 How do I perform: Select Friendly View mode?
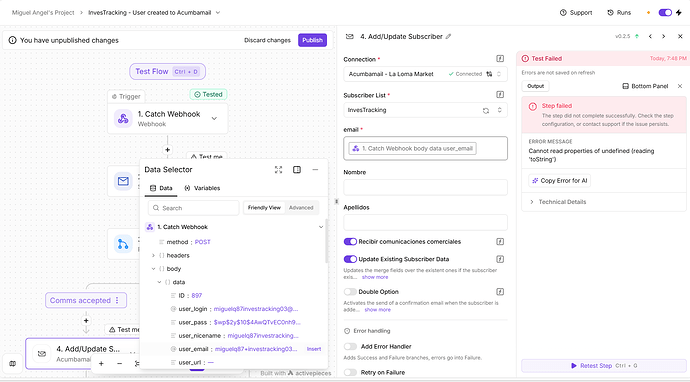pyautogui.click(x=264, y=208)
